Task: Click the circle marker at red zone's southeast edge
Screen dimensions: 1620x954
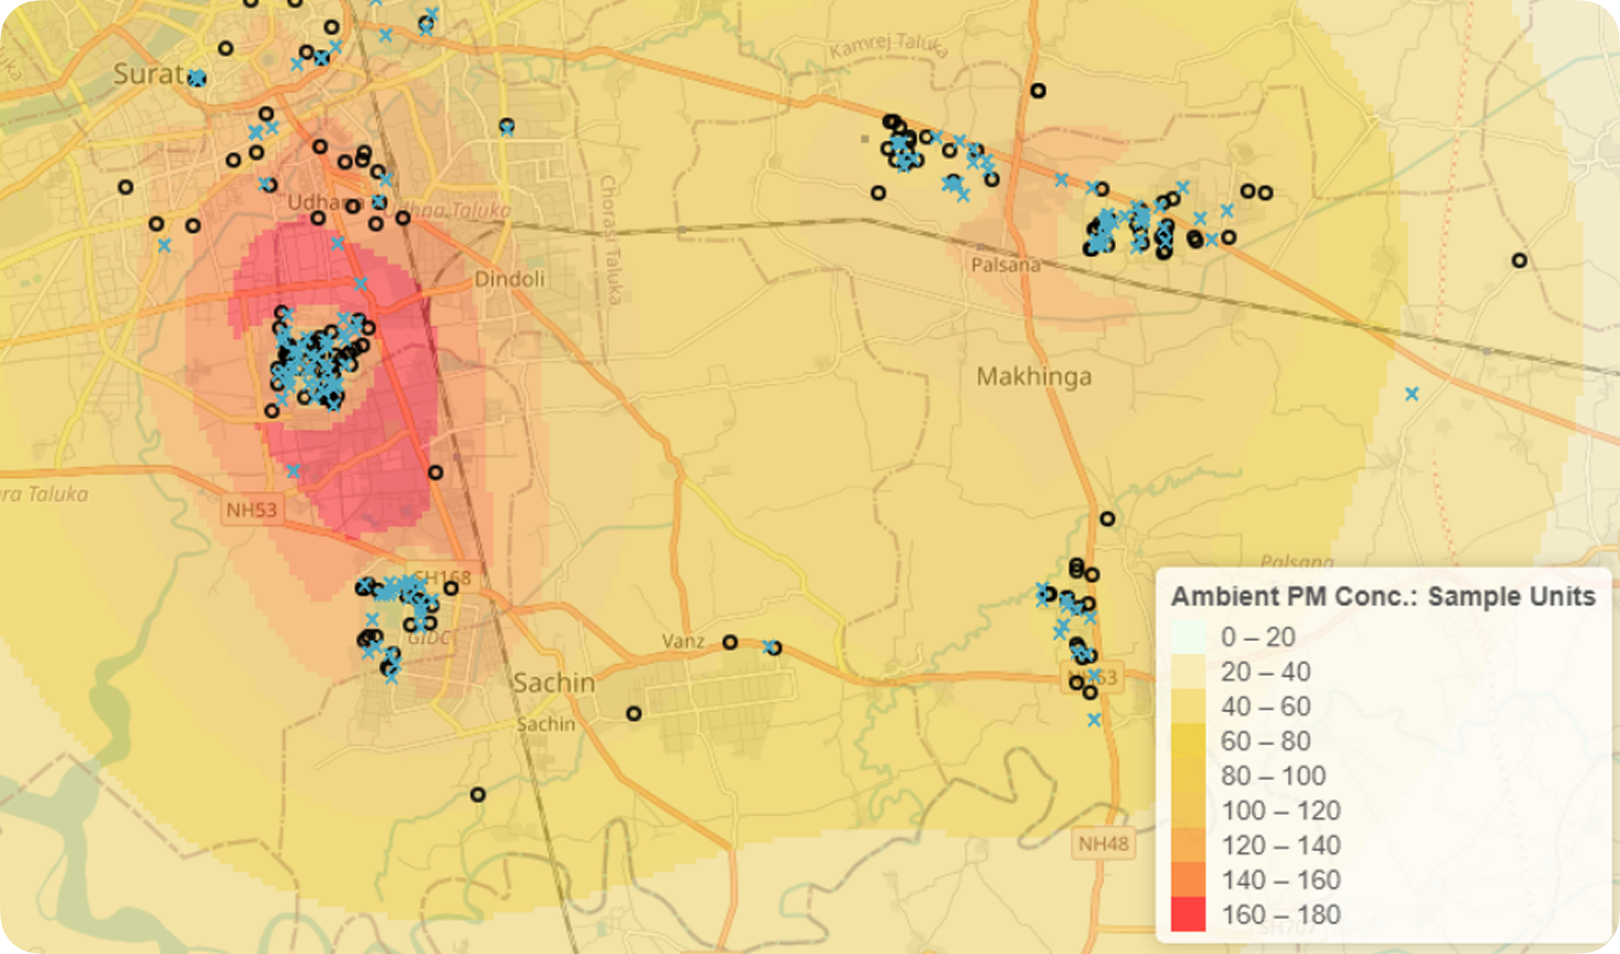Action: (436, 472)
